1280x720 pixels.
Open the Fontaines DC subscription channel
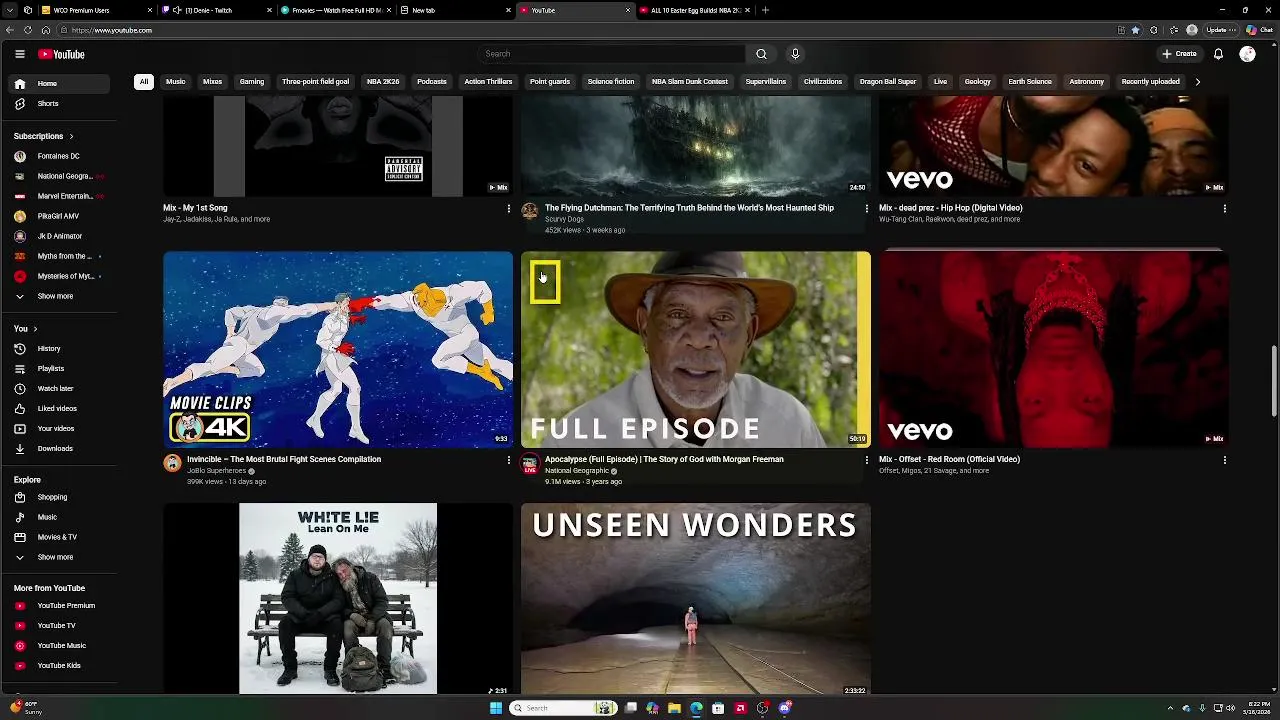60,156
